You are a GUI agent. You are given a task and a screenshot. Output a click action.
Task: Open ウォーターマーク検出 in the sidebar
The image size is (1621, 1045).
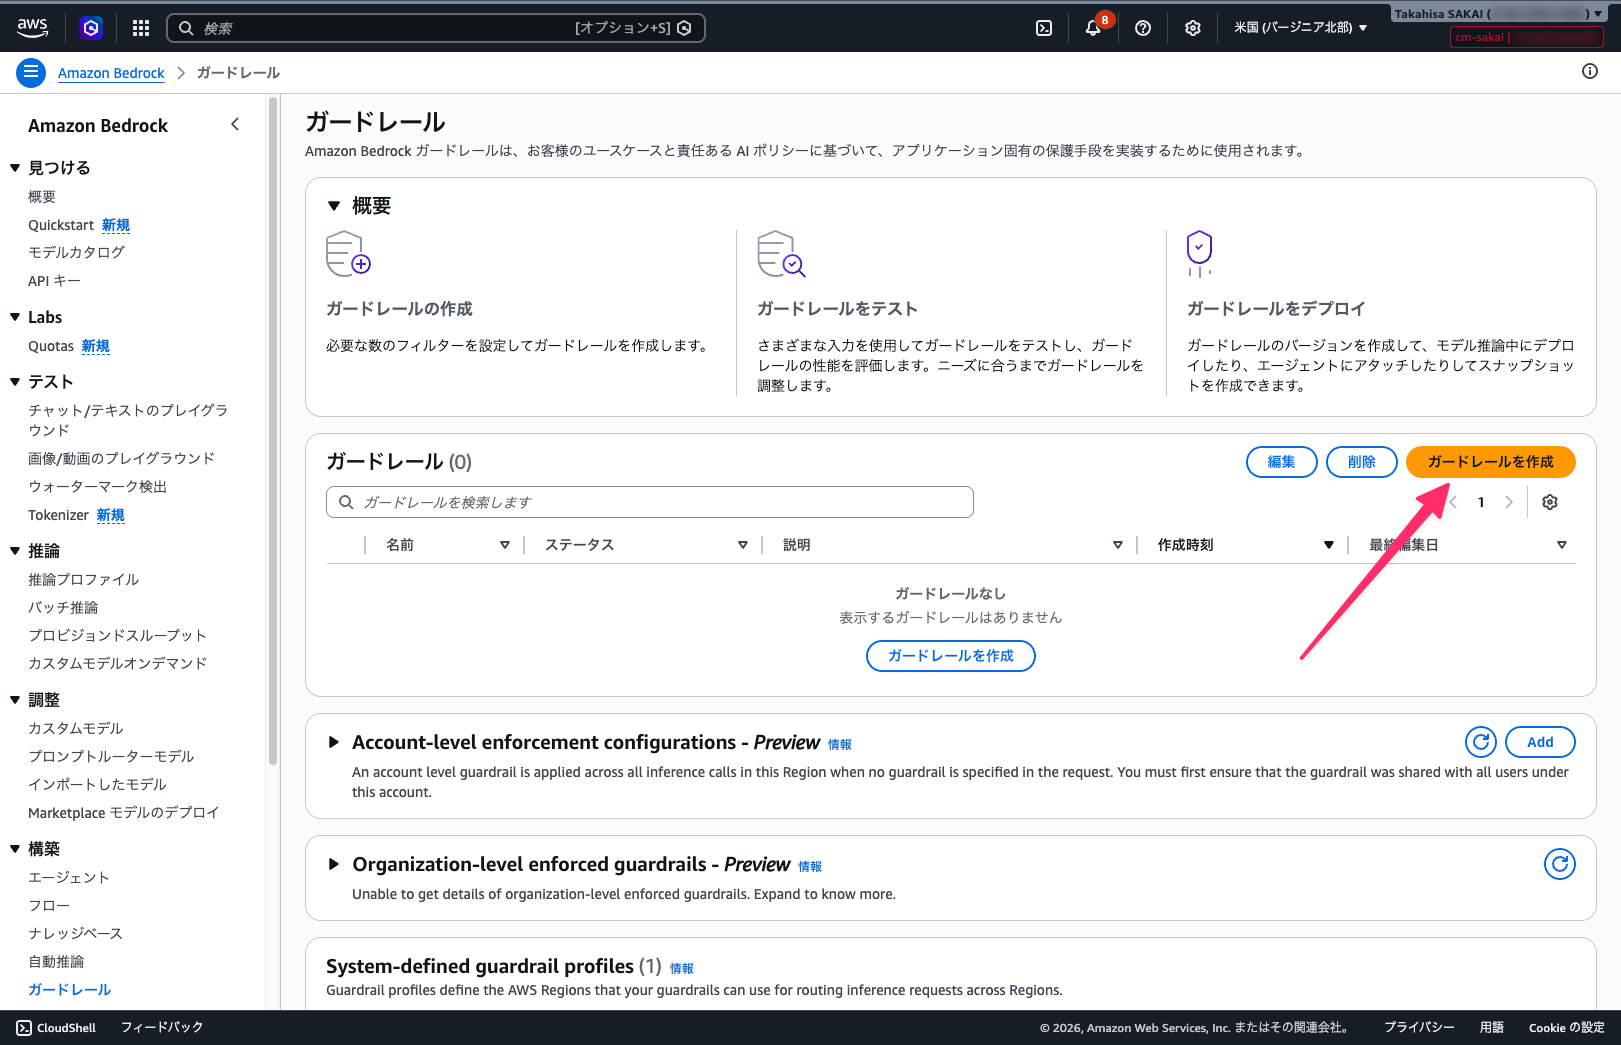coord(97,486)
